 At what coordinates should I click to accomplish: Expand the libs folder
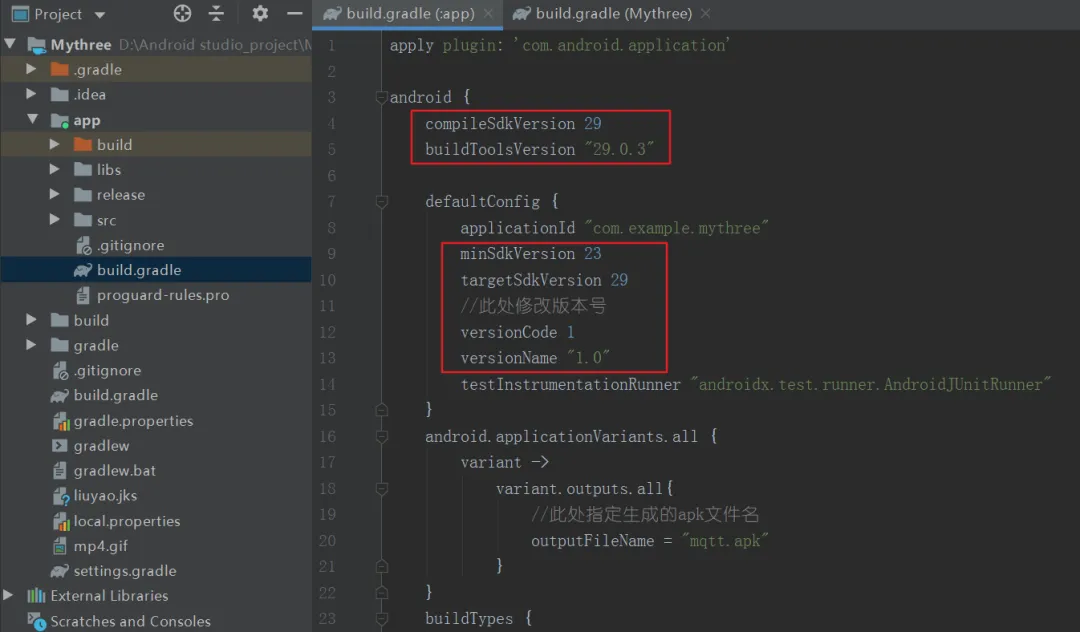[x=54, y=169]
